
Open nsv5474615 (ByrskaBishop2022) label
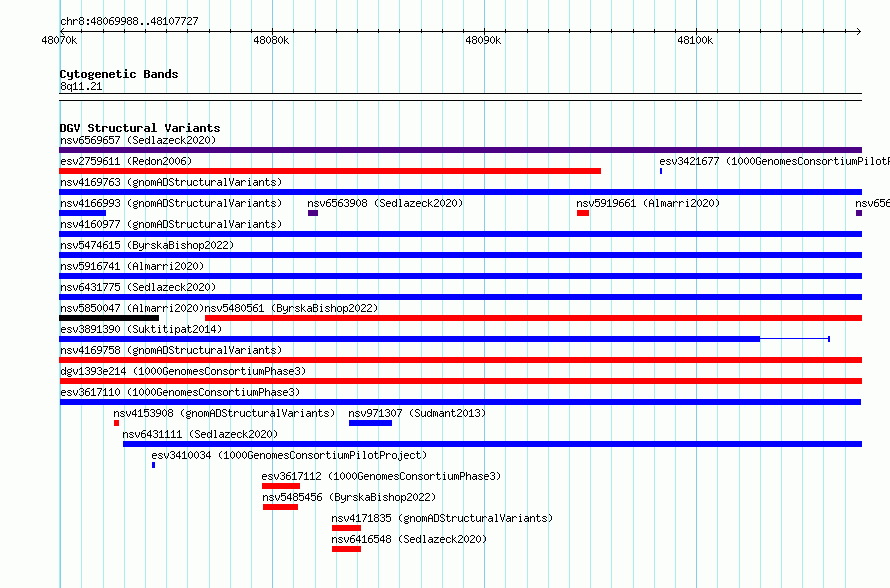point(147,245)
